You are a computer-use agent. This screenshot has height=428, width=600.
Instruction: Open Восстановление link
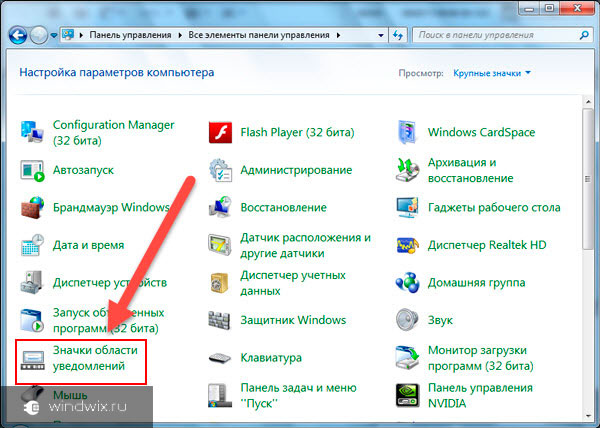pos(284,207)
